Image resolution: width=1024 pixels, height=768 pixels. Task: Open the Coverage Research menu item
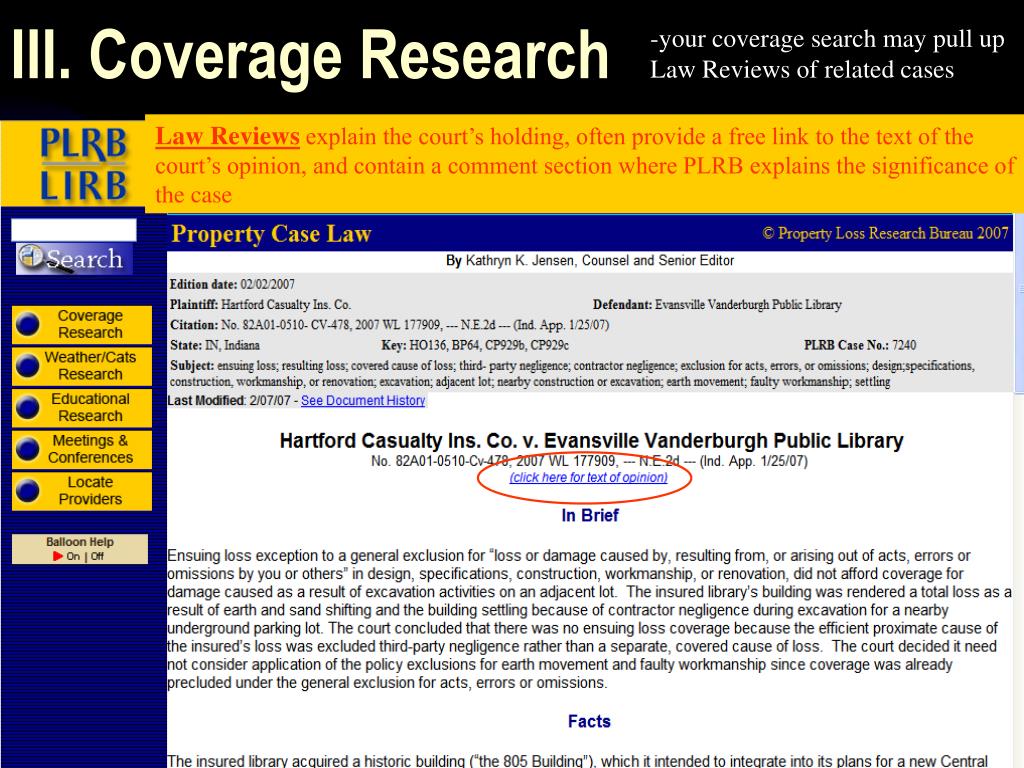click(82, 325)
